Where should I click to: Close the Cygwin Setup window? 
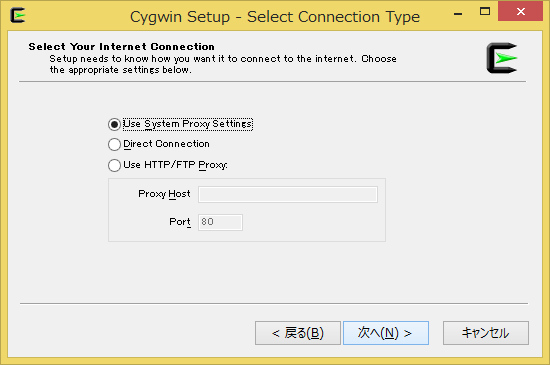pos(521,12)
